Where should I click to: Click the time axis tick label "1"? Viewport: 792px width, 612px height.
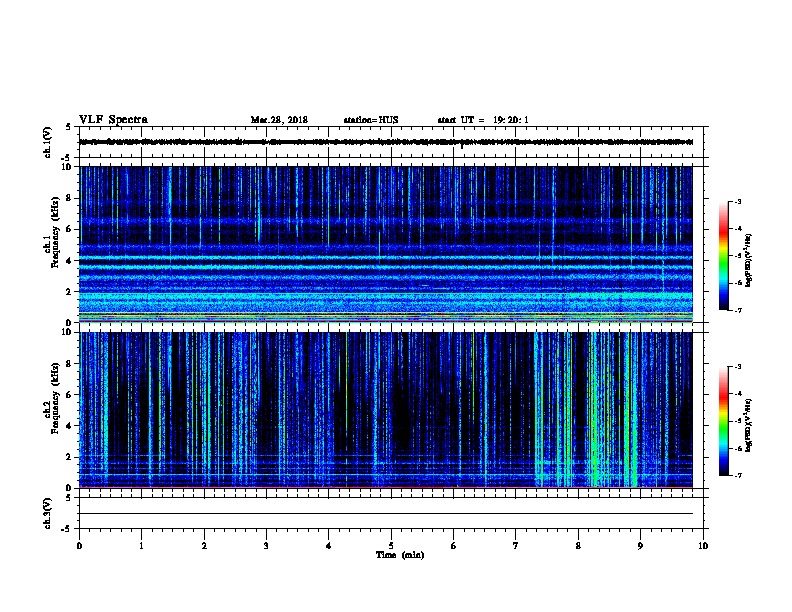pos(141,545)
